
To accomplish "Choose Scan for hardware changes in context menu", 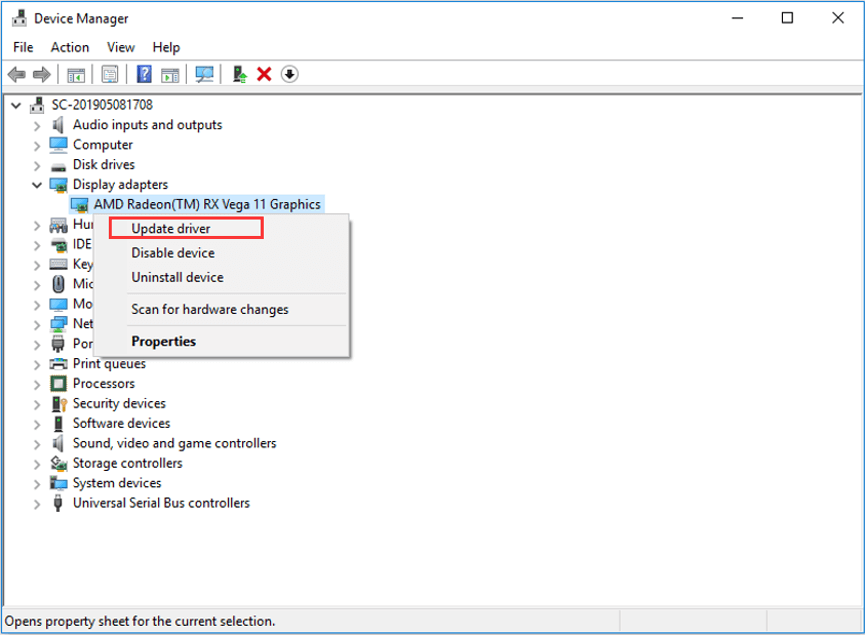I will point(210,310).
